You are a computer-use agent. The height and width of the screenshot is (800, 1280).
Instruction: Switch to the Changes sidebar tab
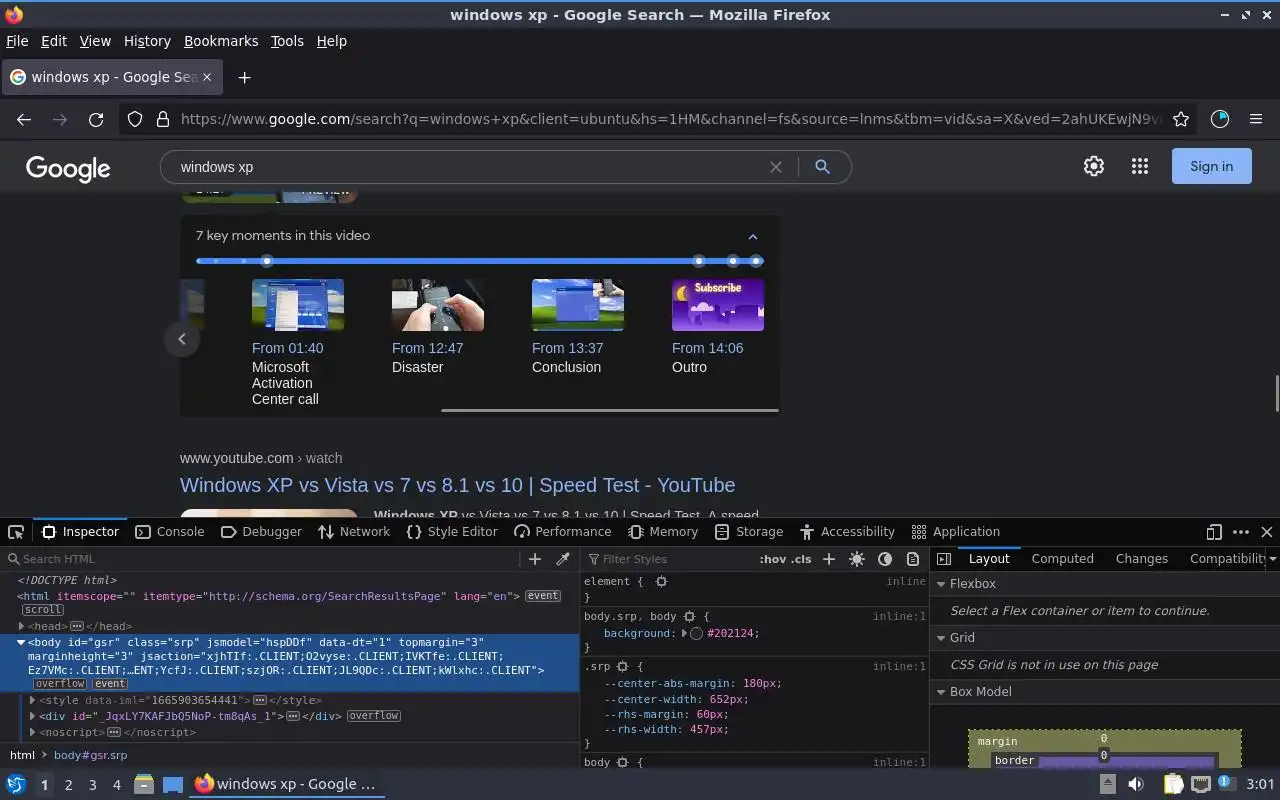click(1141, 559)
